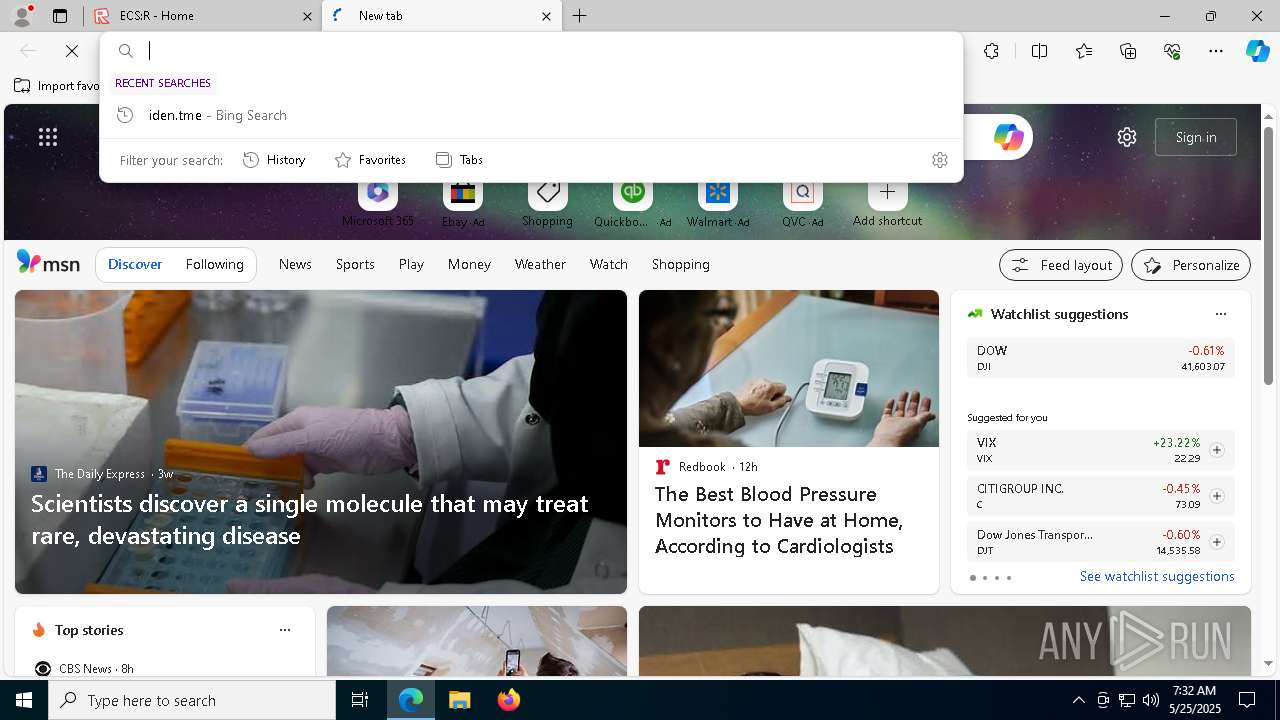The width and height of the screenshot is (1280, 720).
Task: Add CITIGROUP INC. to watchlist
Action: [x=1216, y=496]
